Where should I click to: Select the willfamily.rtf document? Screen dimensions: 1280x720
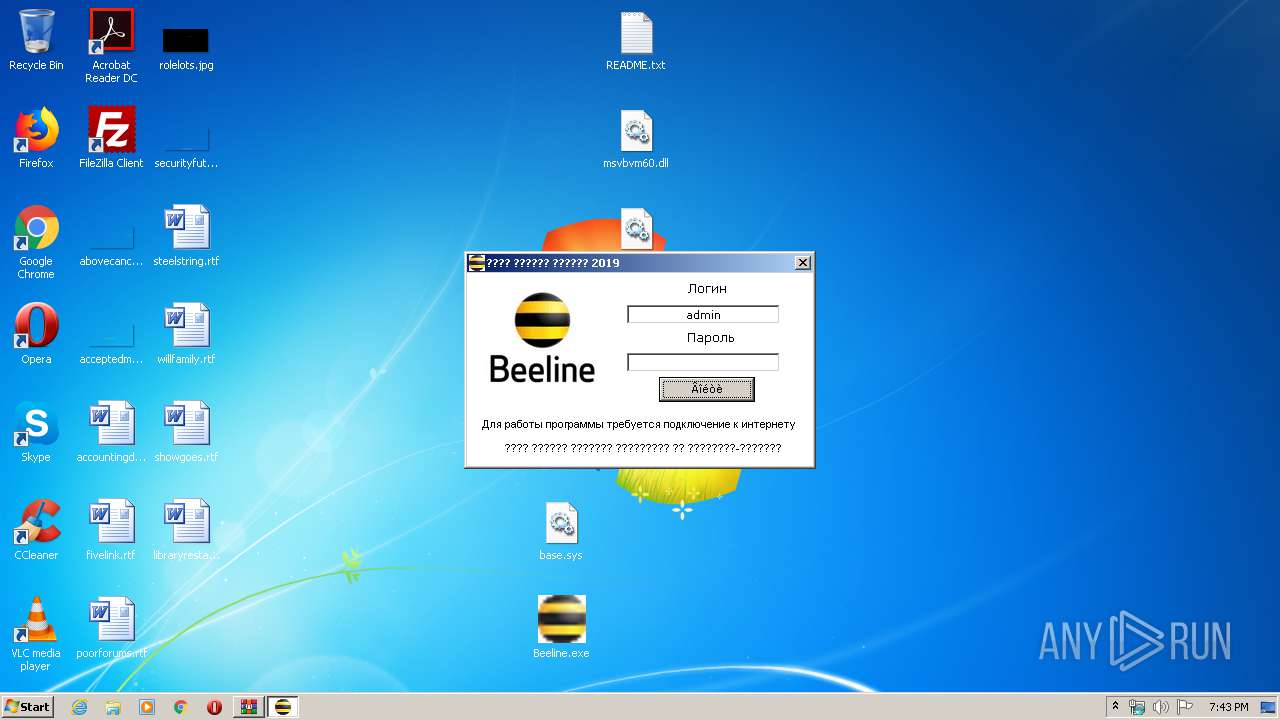click(x=186, y=334)
